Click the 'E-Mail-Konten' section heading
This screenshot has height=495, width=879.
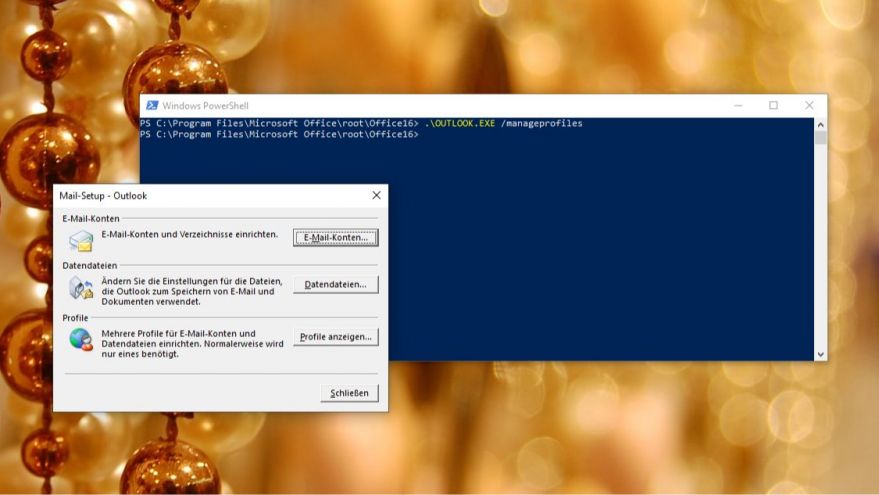[x=91, y=219]
